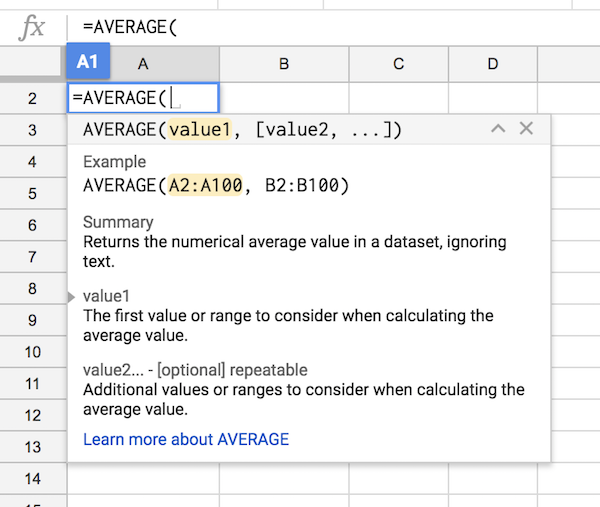Select row 10 header

(33, 352)
